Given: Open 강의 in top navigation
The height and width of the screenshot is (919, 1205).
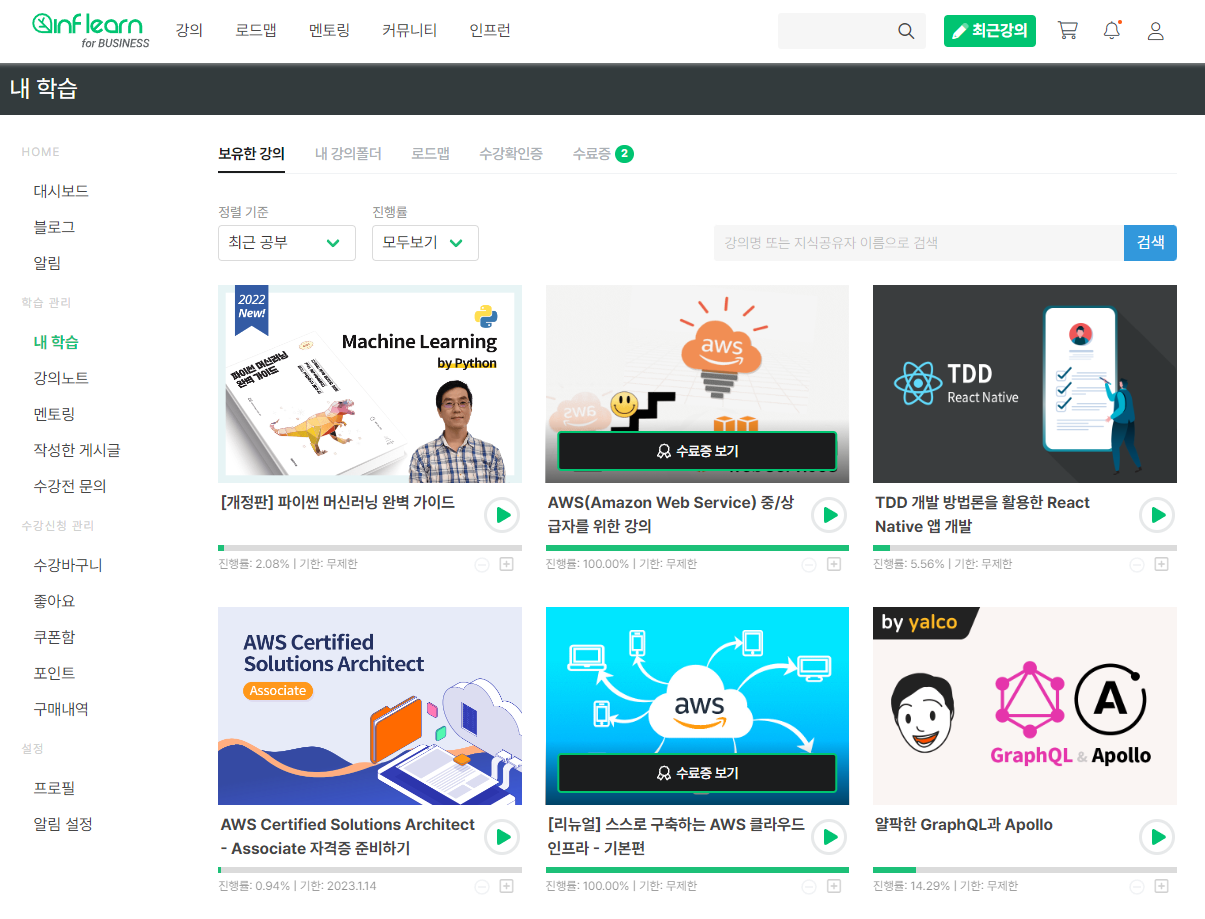Looking at the screenshot, I should pyautogui.click(x=189, y=31).
